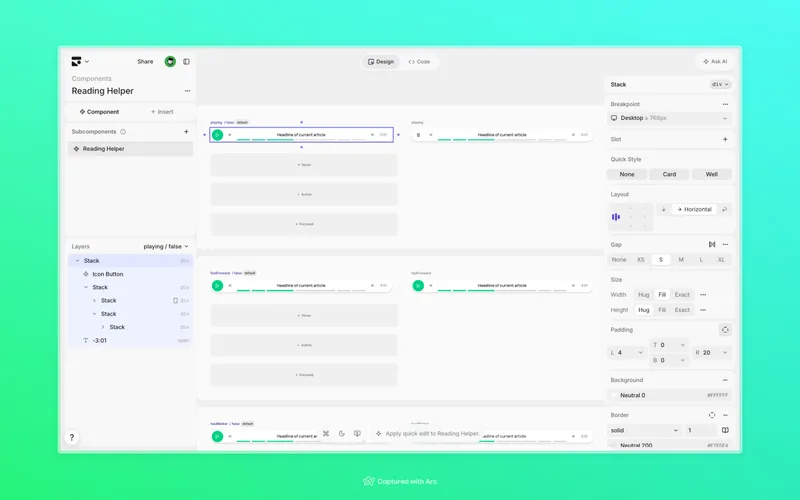Click the user avatar icon
Image resolution: width=800 pixels, height=500 pixels.
(170, 61)
